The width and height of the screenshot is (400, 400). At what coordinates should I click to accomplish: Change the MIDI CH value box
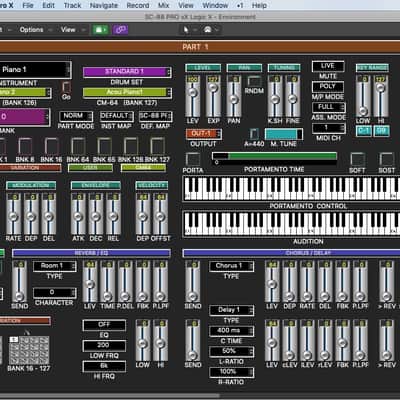tap(329, 128)
